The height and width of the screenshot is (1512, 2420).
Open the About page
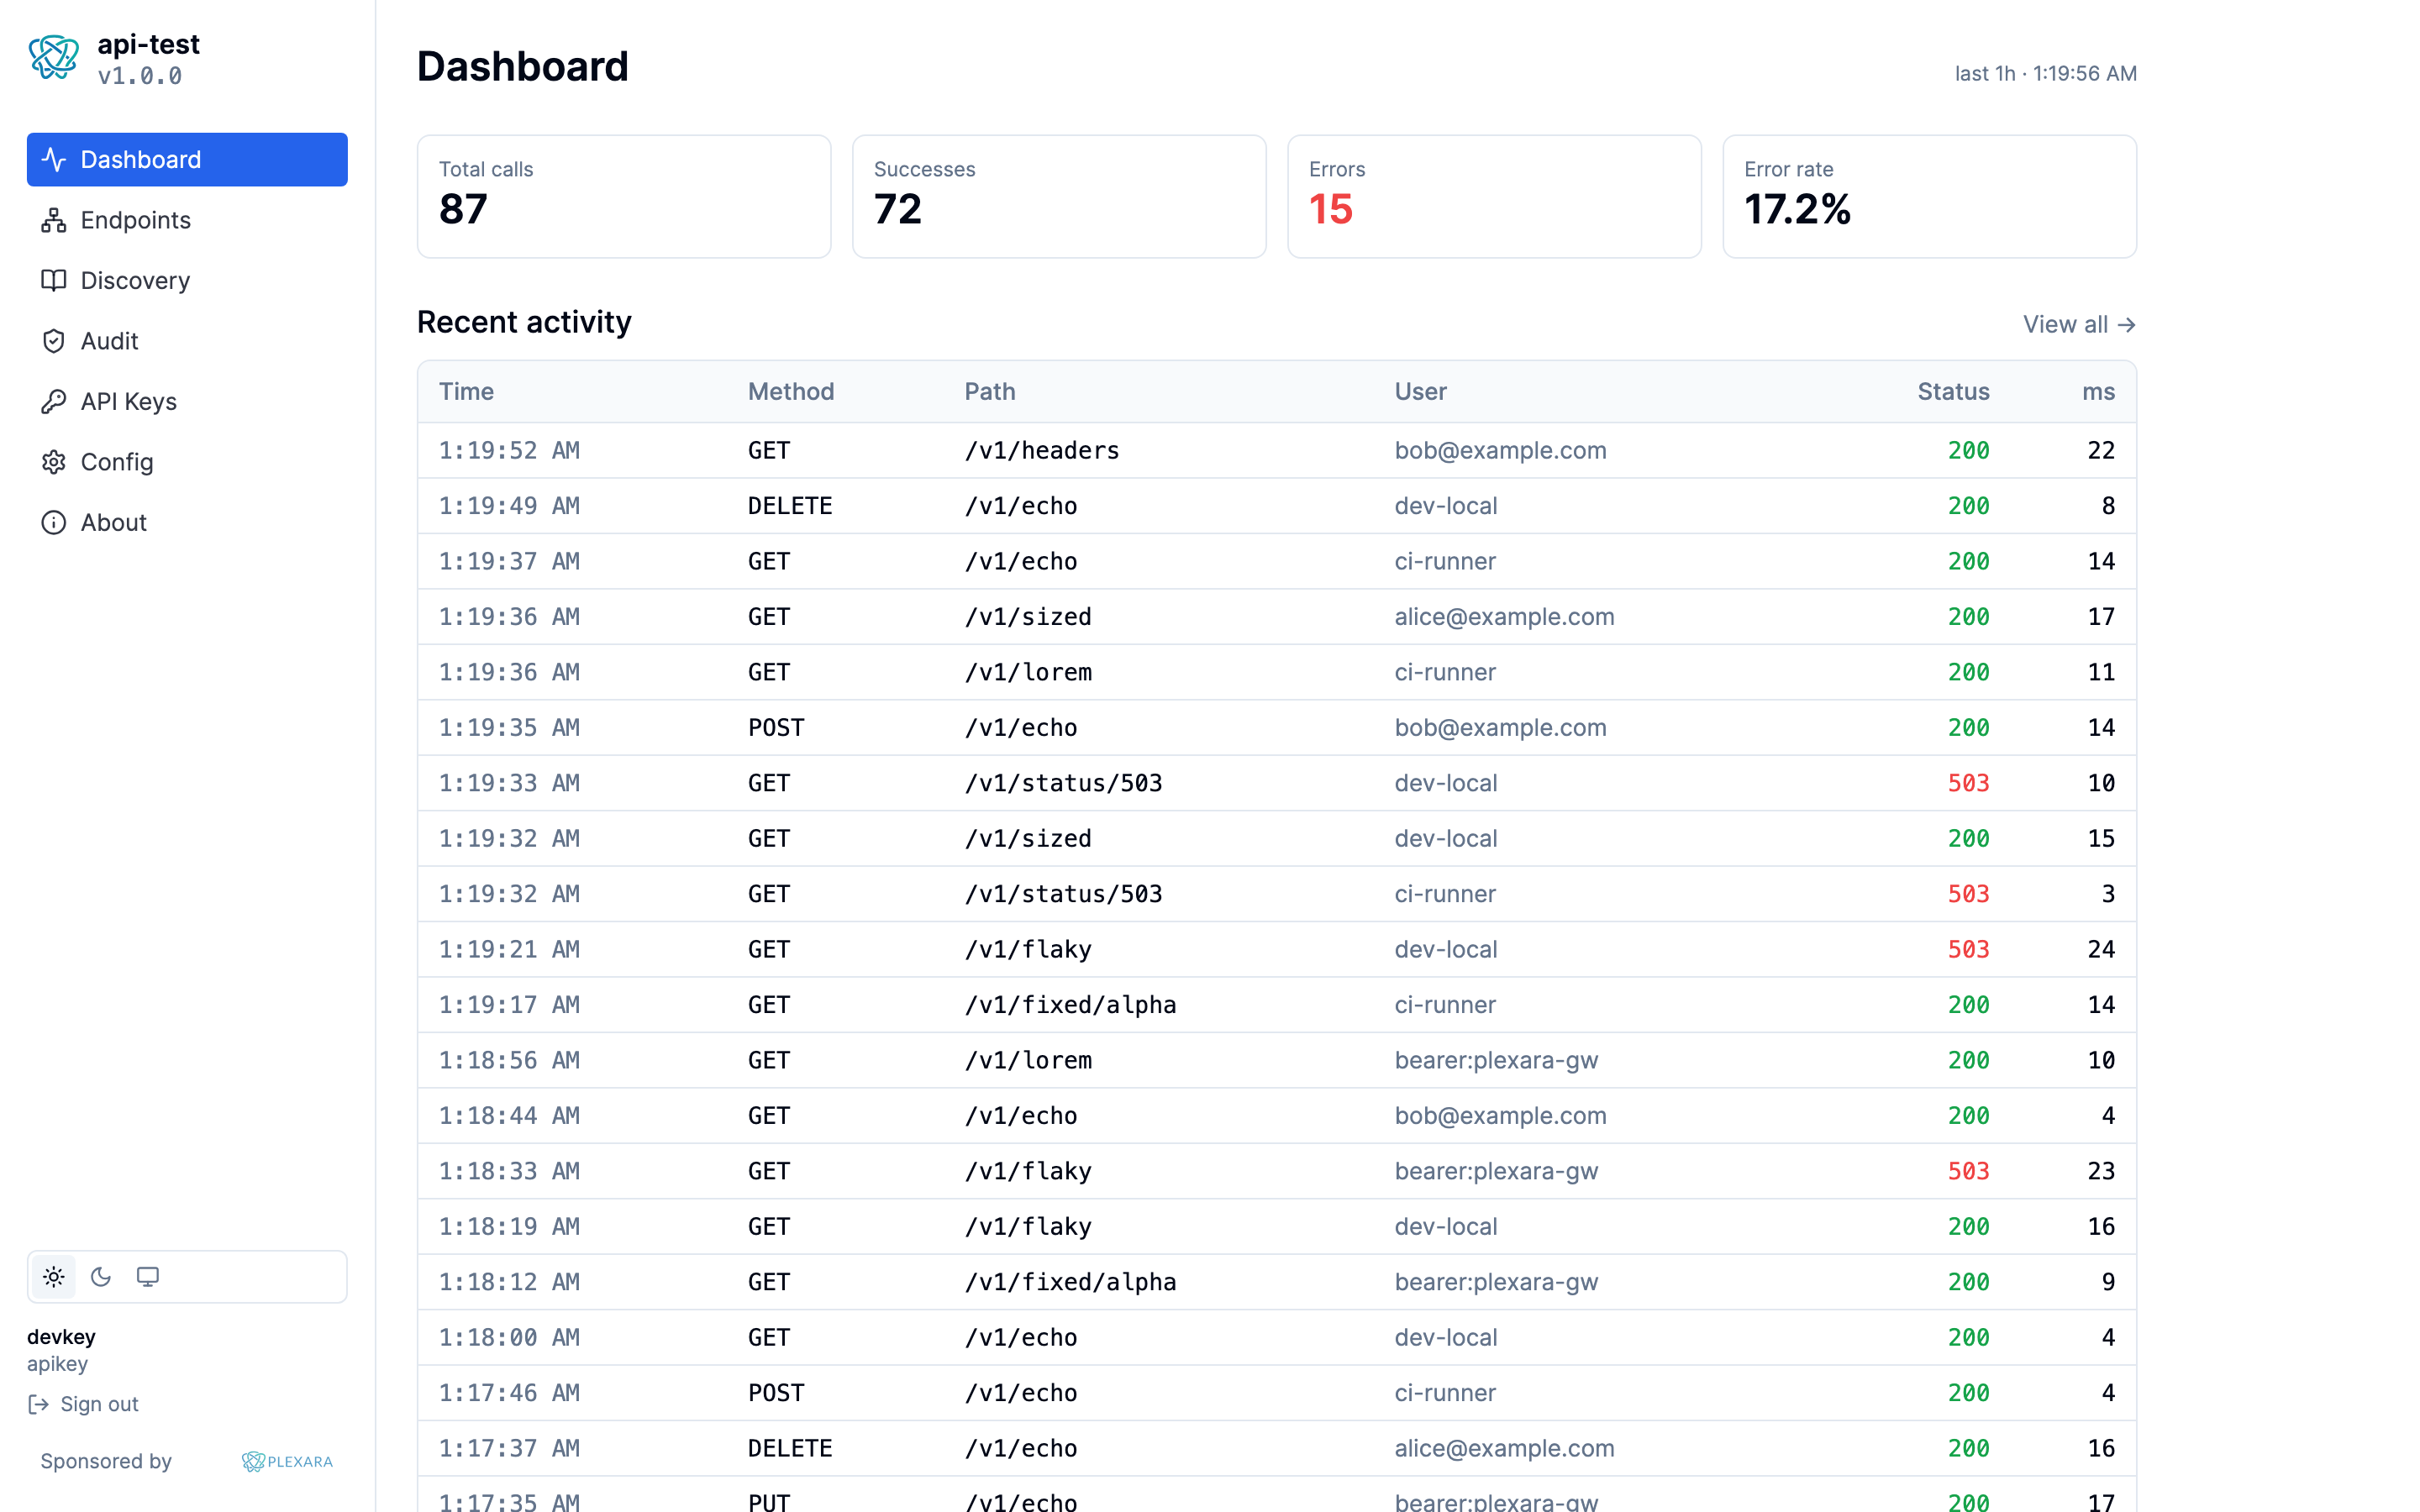click(187, 522)
